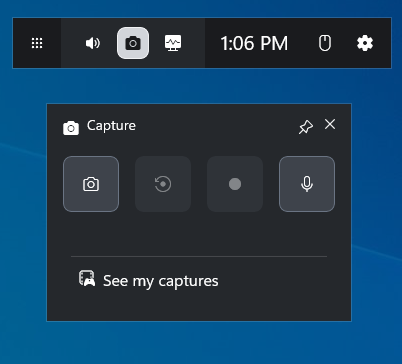Record the last 30 seconds
Viewport: 402px width, 364px height.
[x=163, y=184]
